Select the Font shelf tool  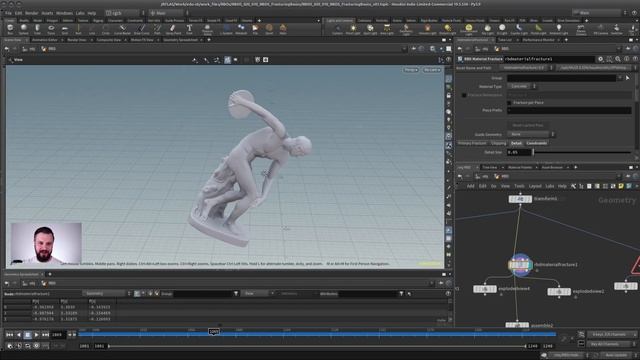[189, 29]
